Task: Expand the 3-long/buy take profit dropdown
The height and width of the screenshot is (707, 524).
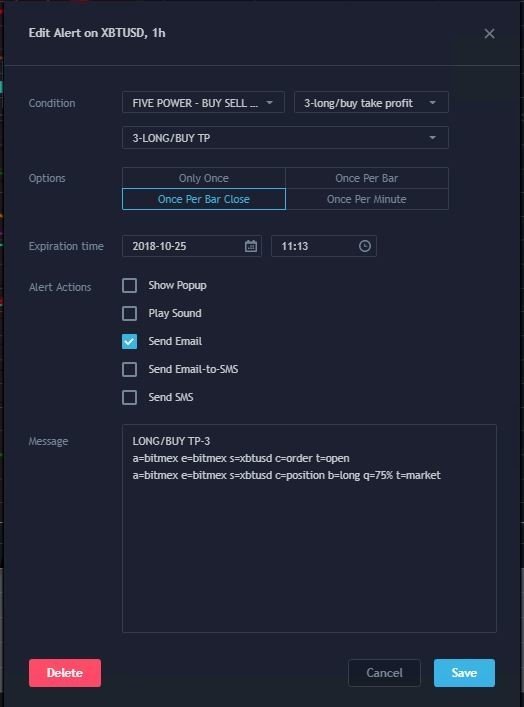Action: pos(371,103)
